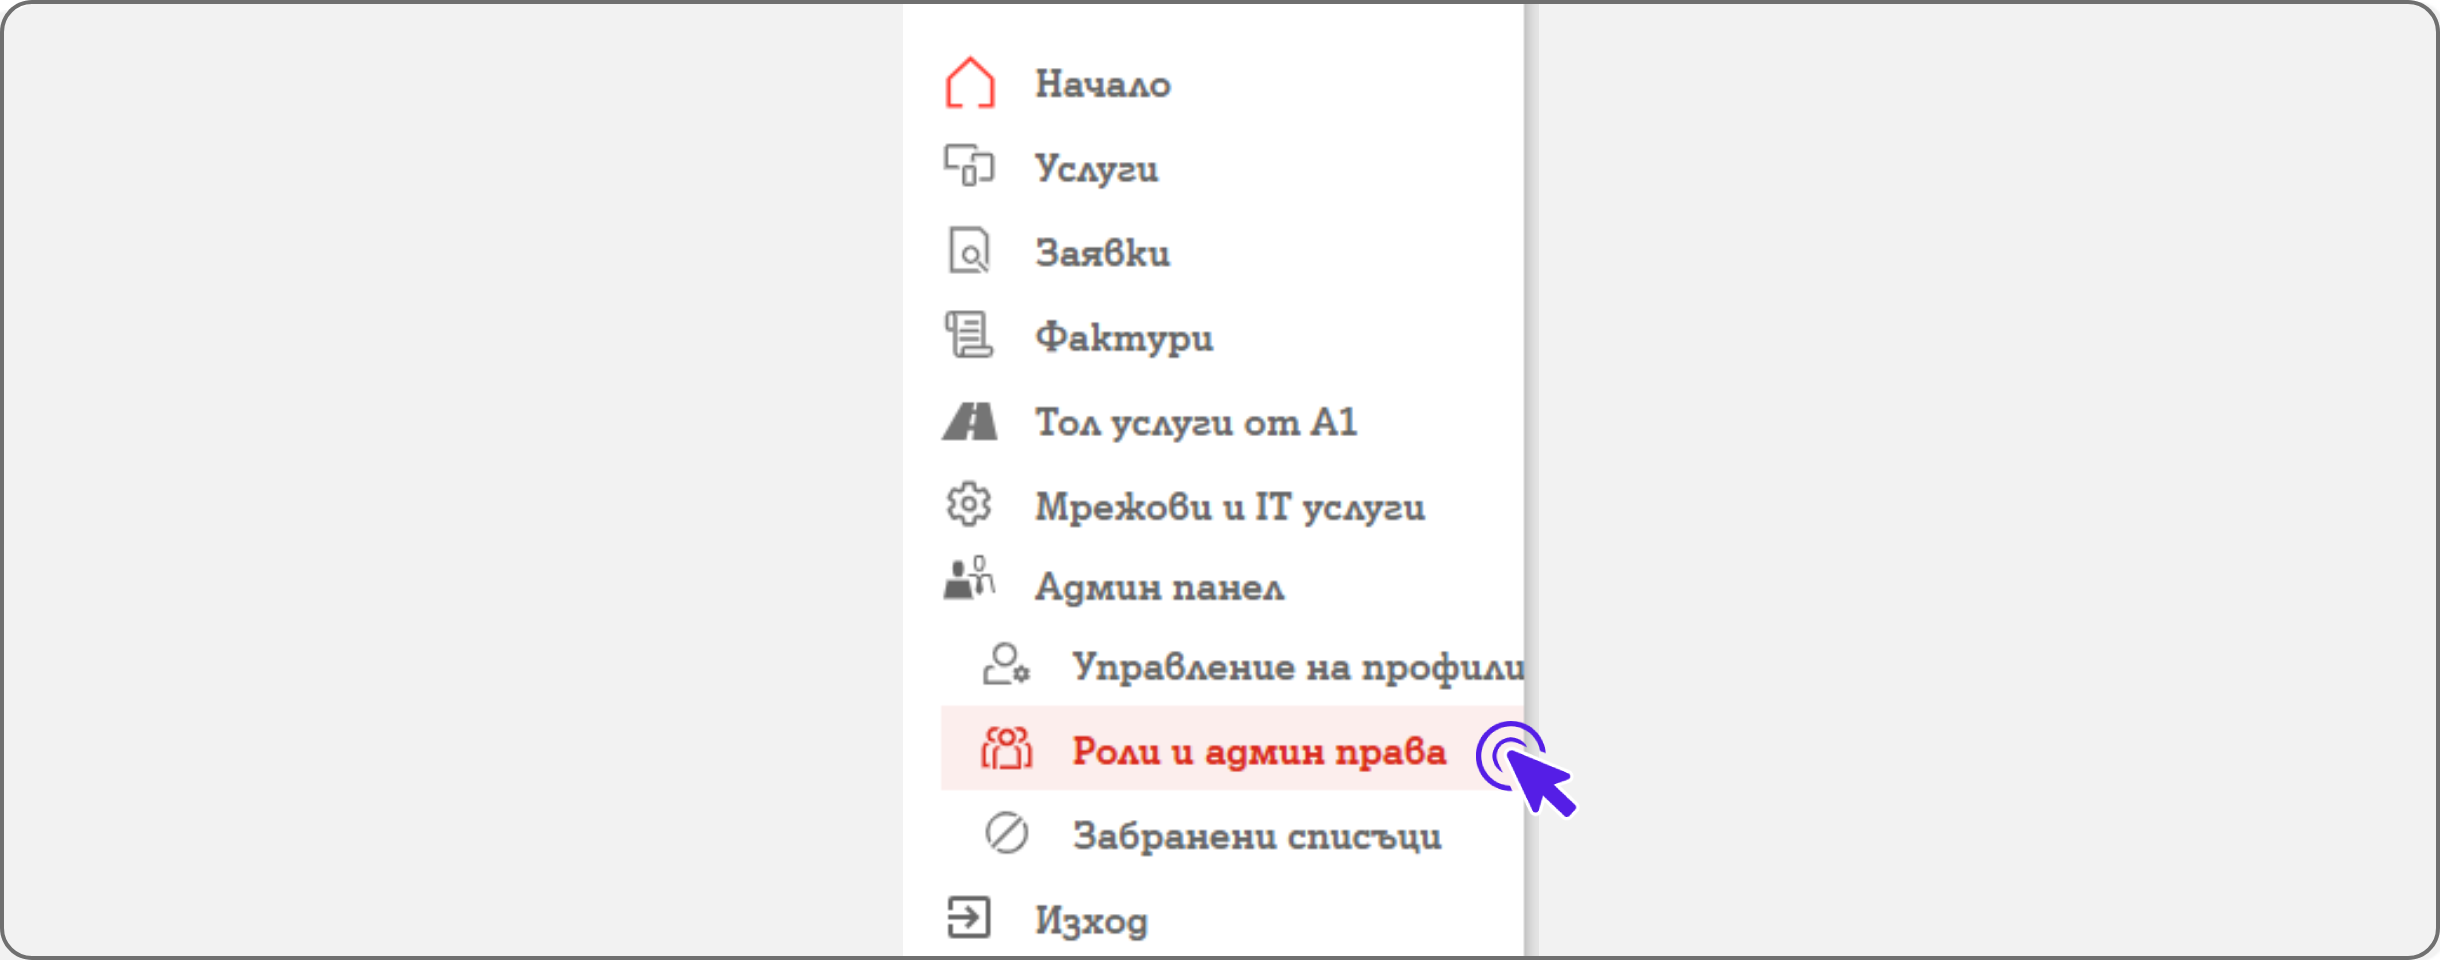Click the gear icon beside Мрежови и IT услуги
This screenshot has width=2440, height=960.
pos(968,505)
